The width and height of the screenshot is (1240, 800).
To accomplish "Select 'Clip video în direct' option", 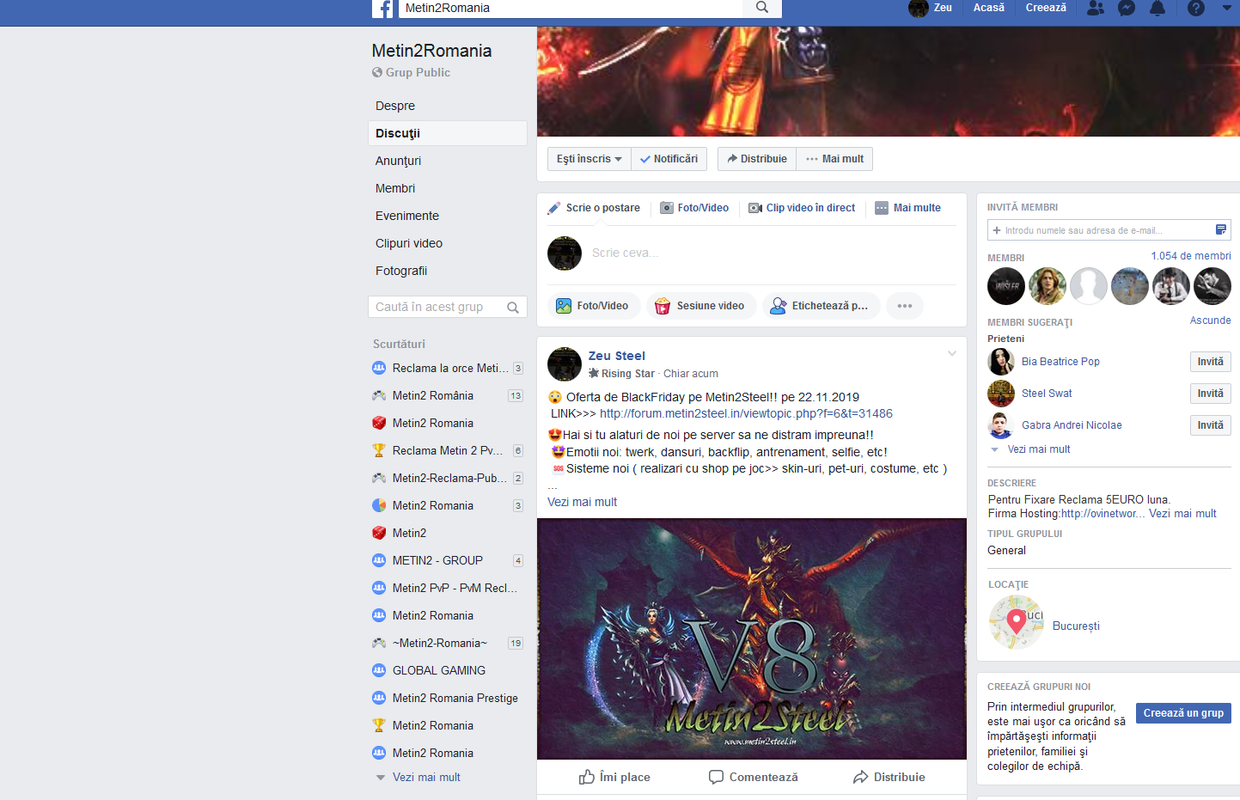I will coord(802,208).
